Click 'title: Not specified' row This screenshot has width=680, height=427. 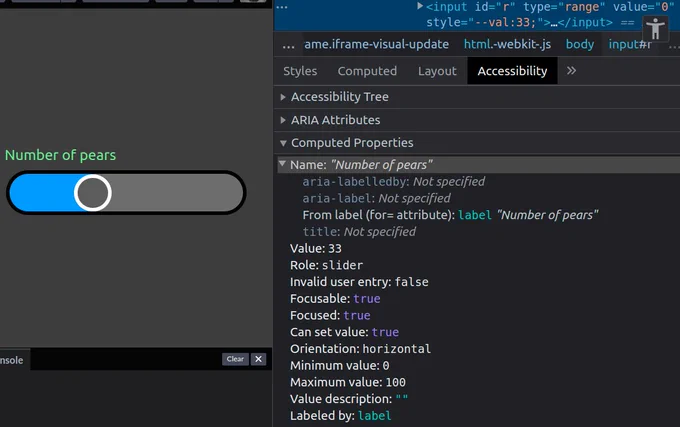[359, 232]
